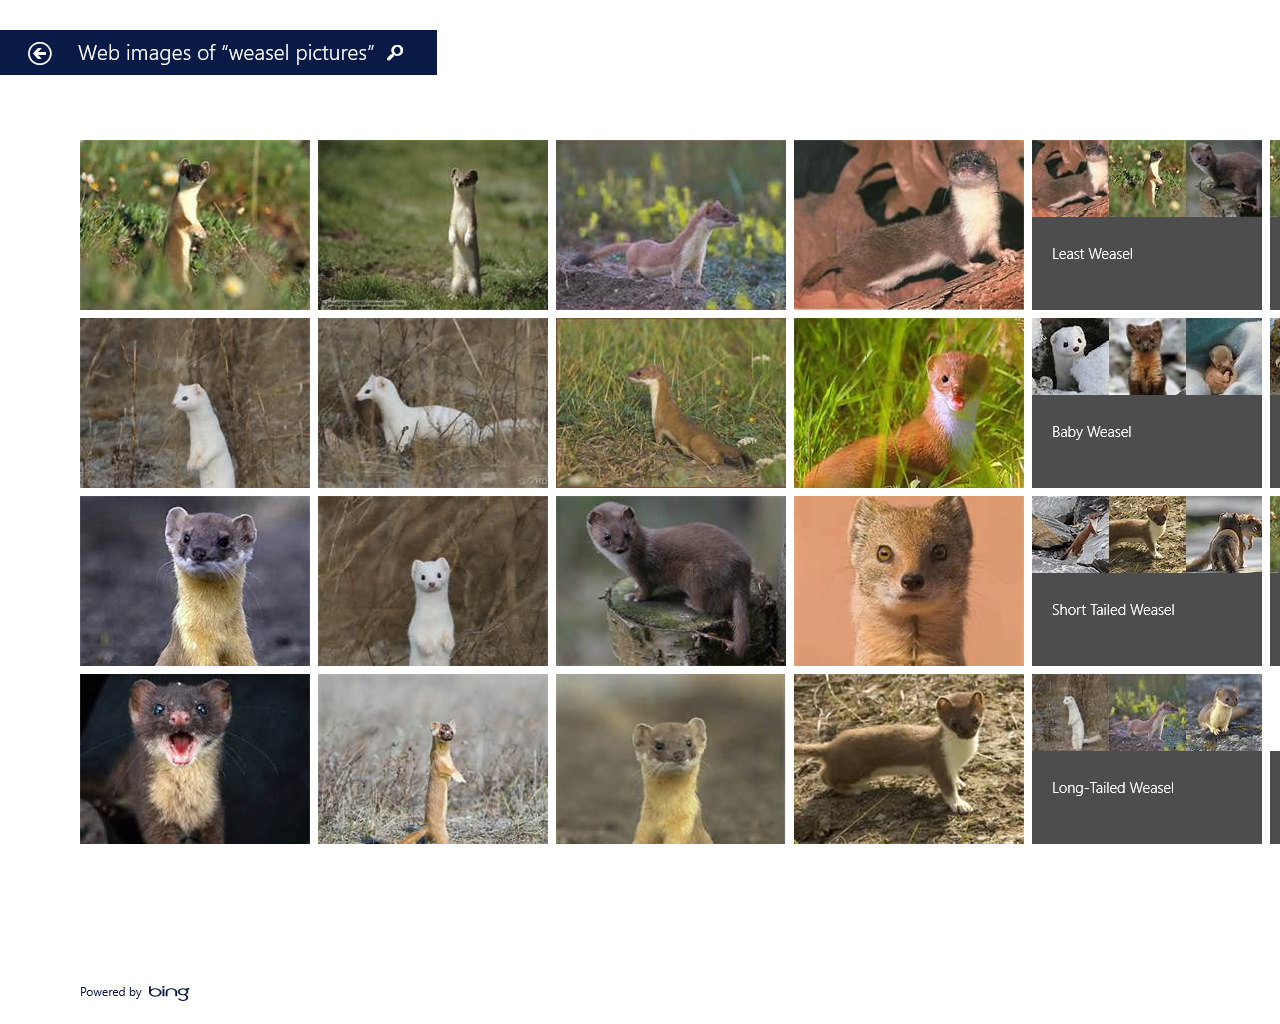
Task: Open the weasel standing on green hillside
Action: pyautogui.click(x=433, y=225)
